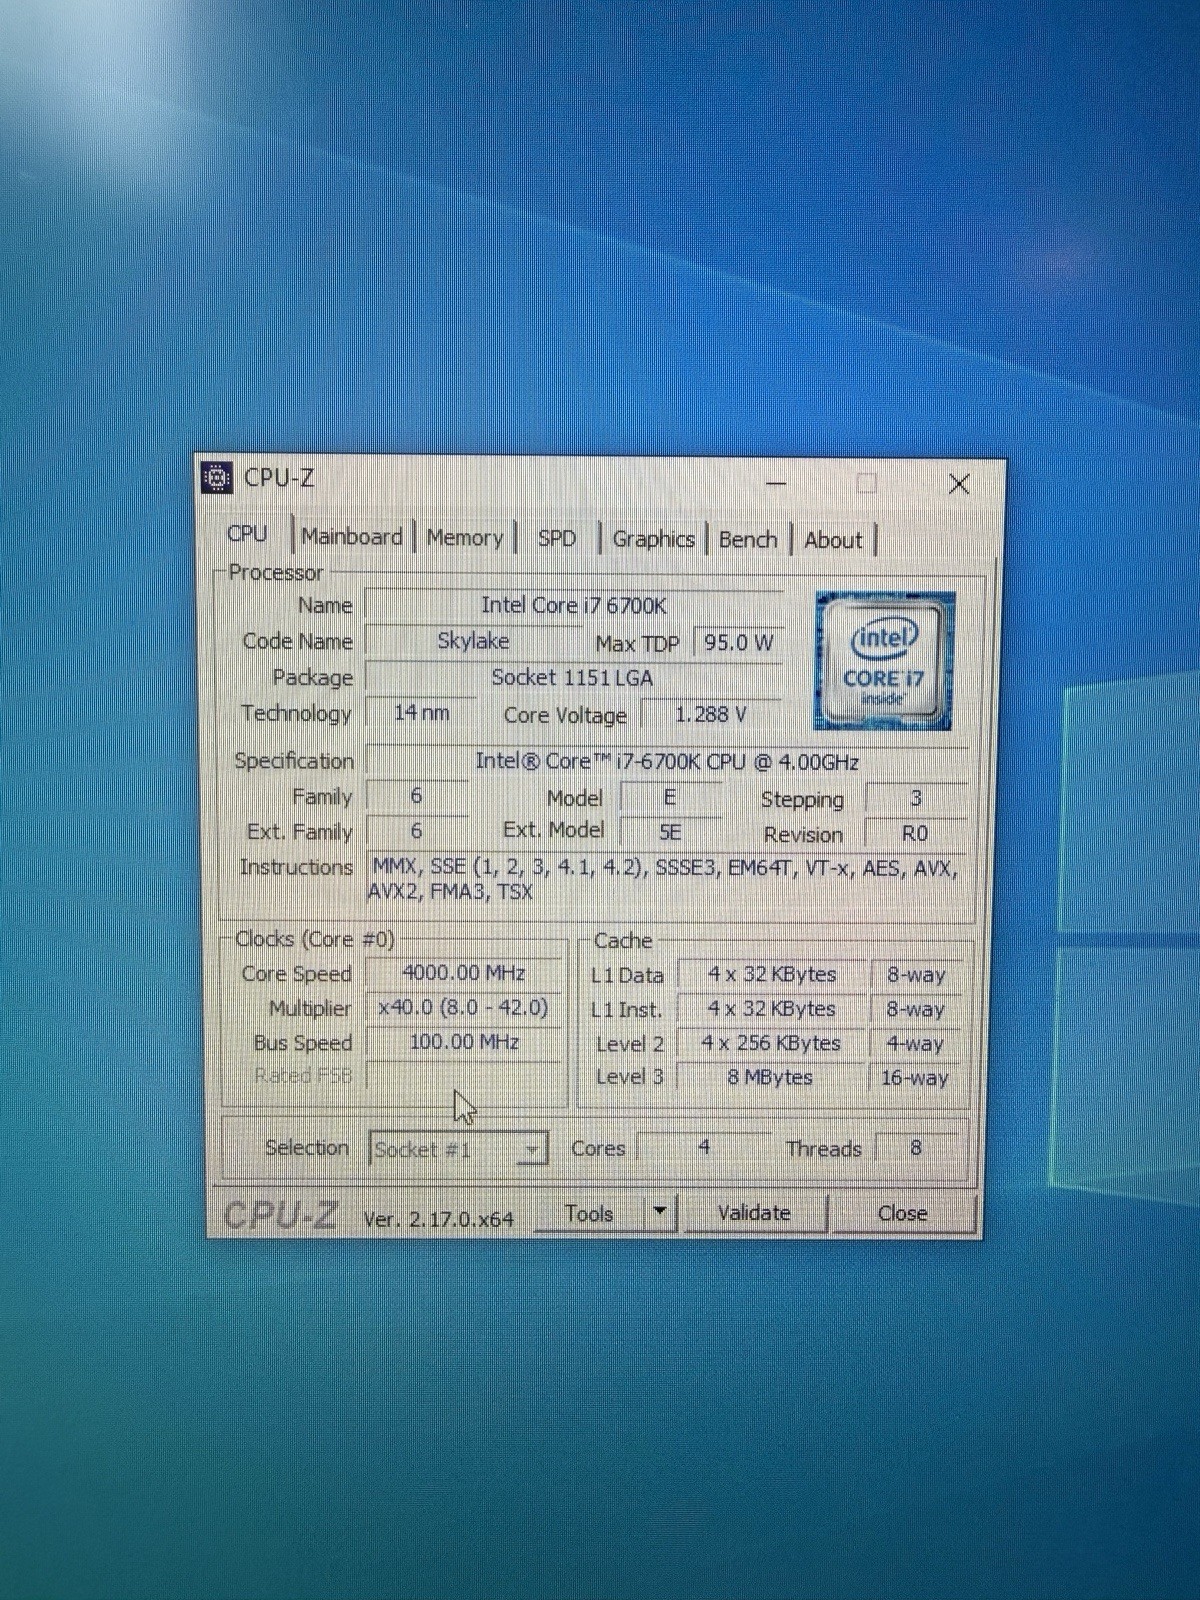Open the Graphics tab
The image size is (1200, 1600).
click(653, 540)
